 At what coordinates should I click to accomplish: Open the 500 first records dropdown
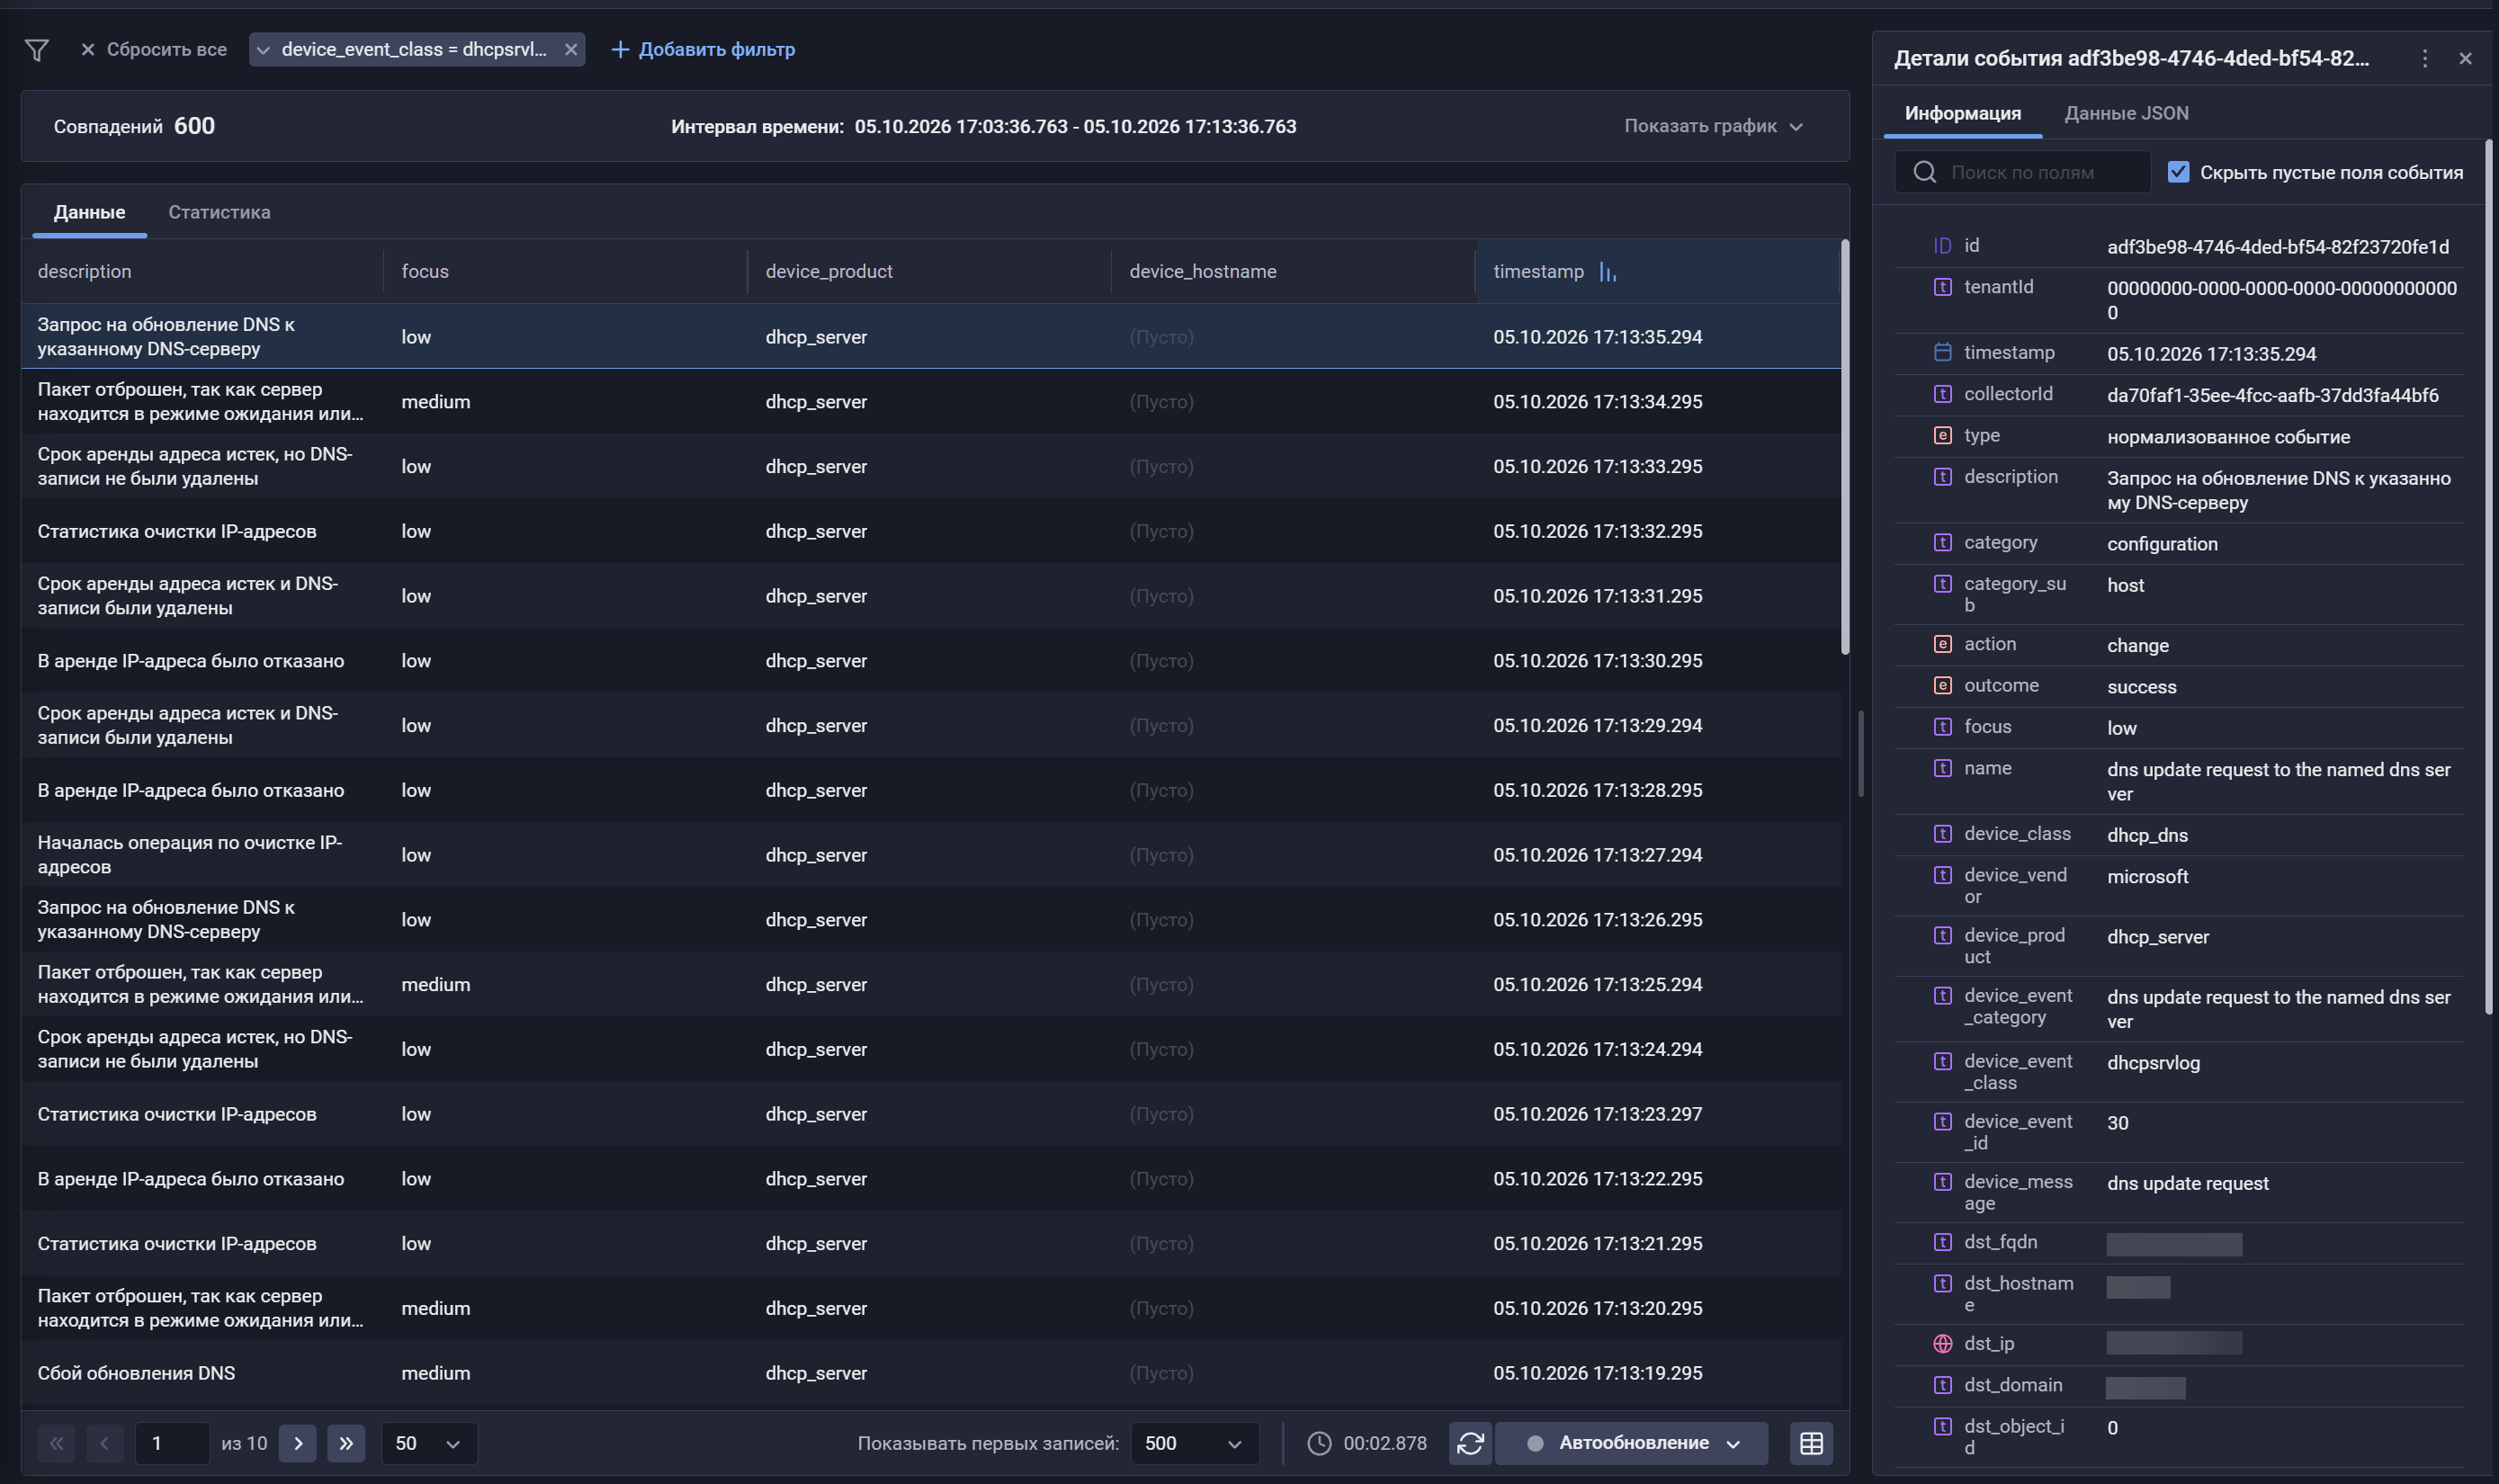1194,1443
